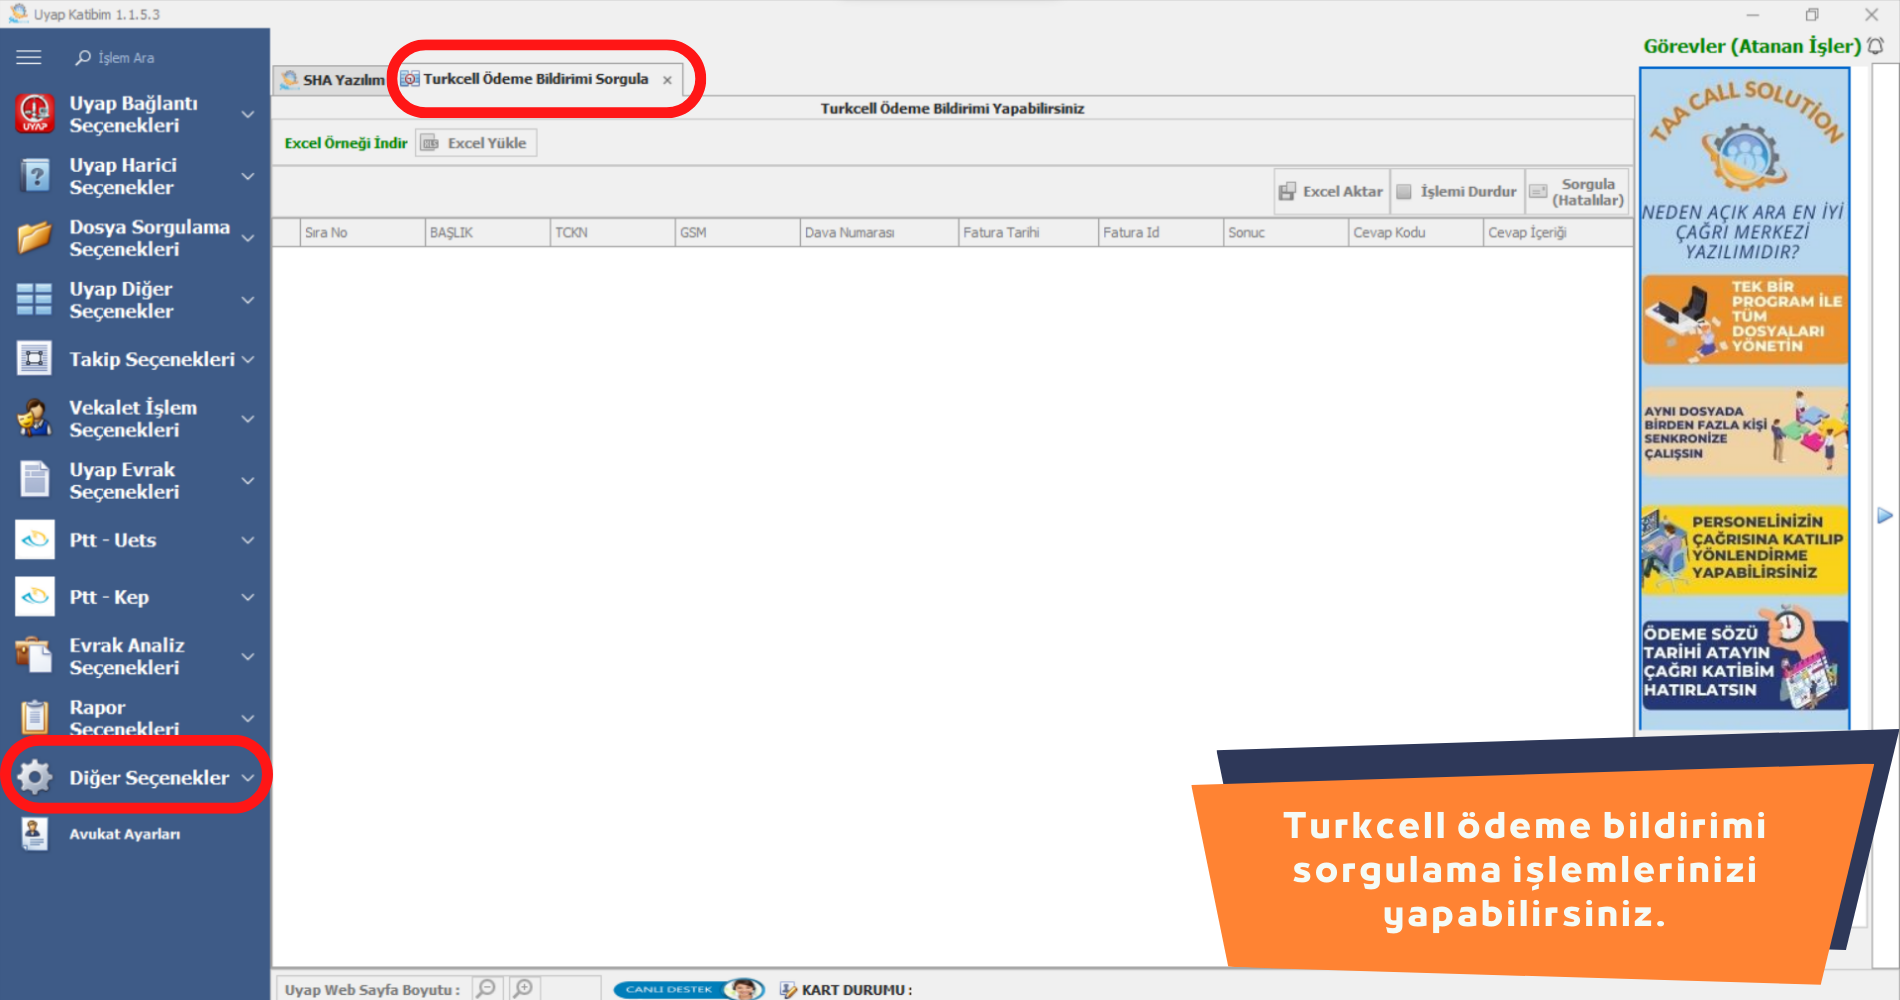Click the zoom in magnifier icon
The height and width of the screenshot is (1000, 1900).
pyautogui.click(x=523, y=988)
